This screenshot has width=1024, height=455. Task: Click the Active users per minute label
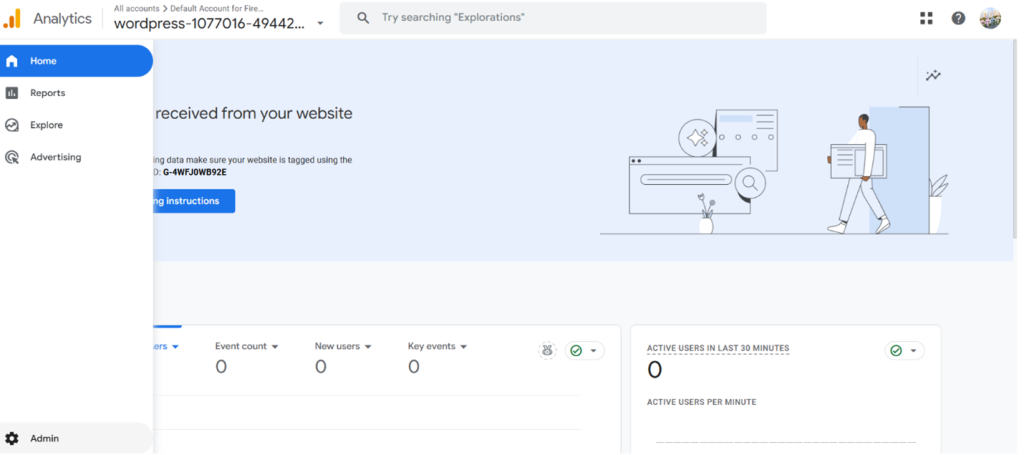click(x=701, y=402)
